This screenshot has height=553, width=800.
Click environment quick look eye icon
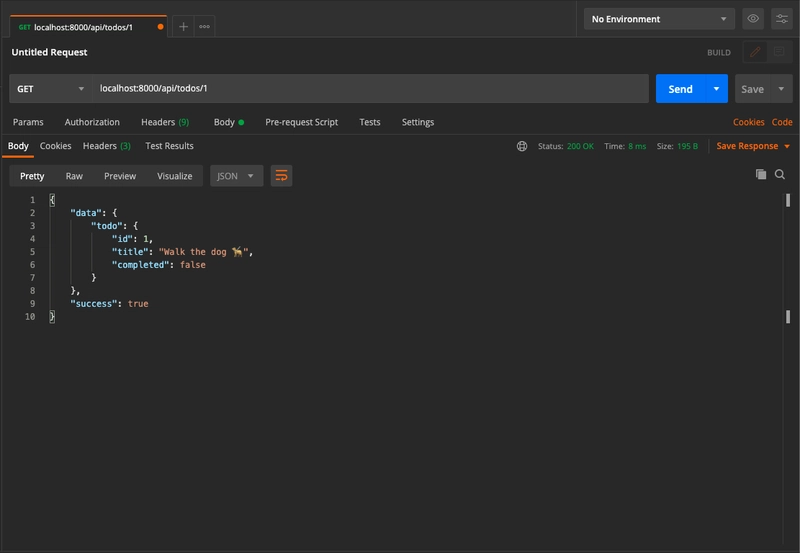(753, 19)
